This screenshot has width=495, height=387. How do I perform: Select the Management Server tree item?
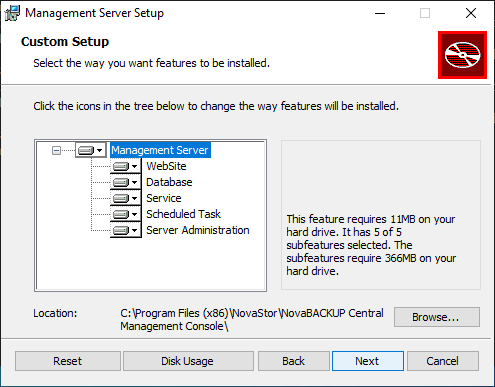tap(160, 150)
